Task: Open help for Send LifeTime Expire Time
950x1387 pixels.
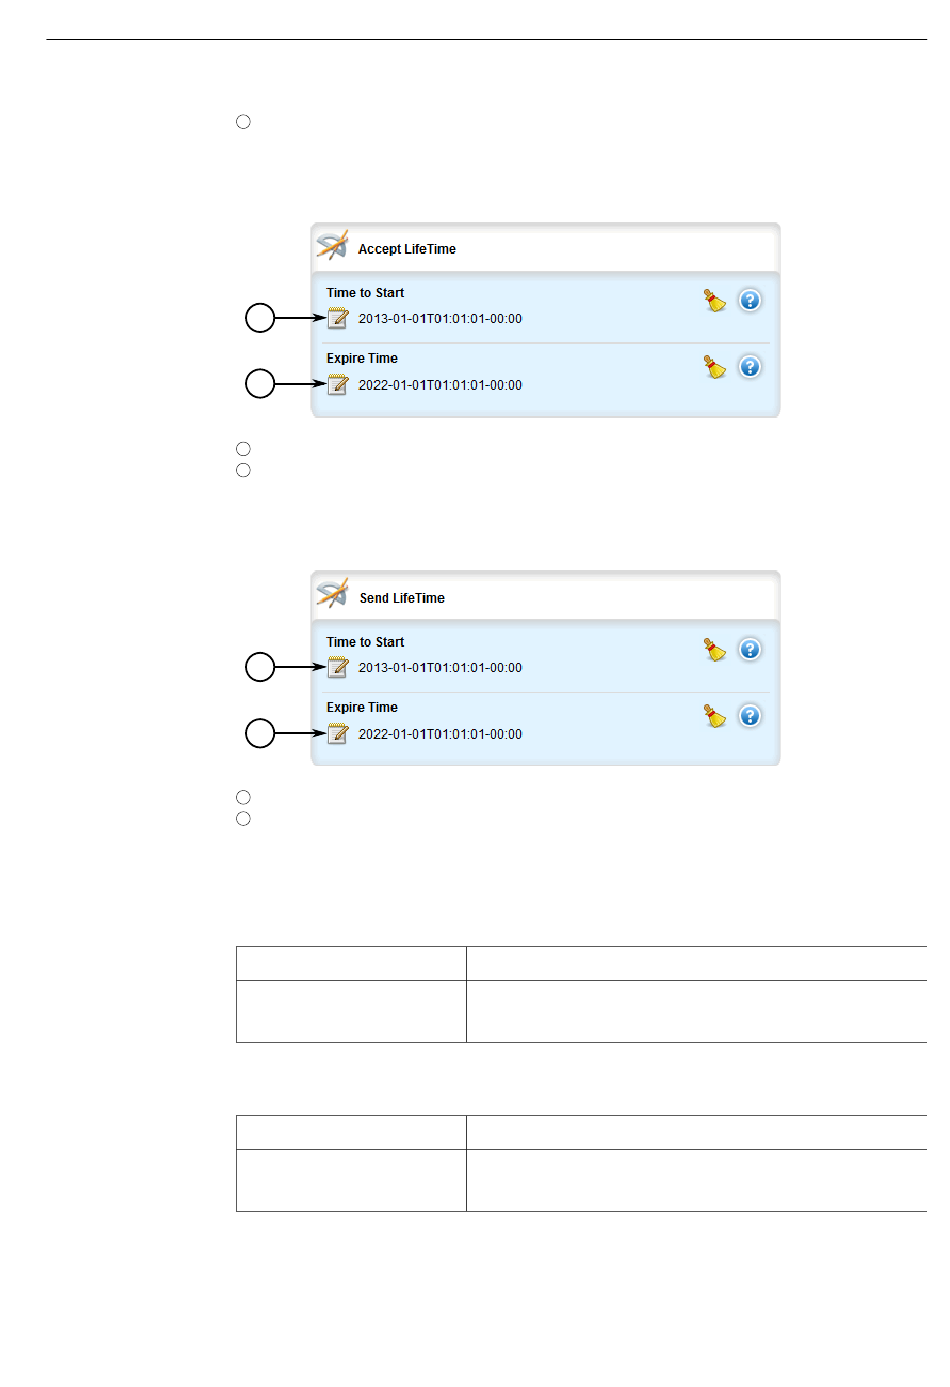Action: [750, 715]
